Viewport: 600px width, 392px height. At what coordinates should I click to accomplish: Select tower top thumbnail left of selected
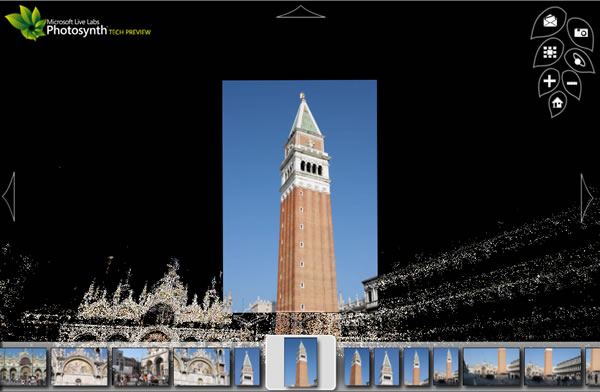[247, 366]
